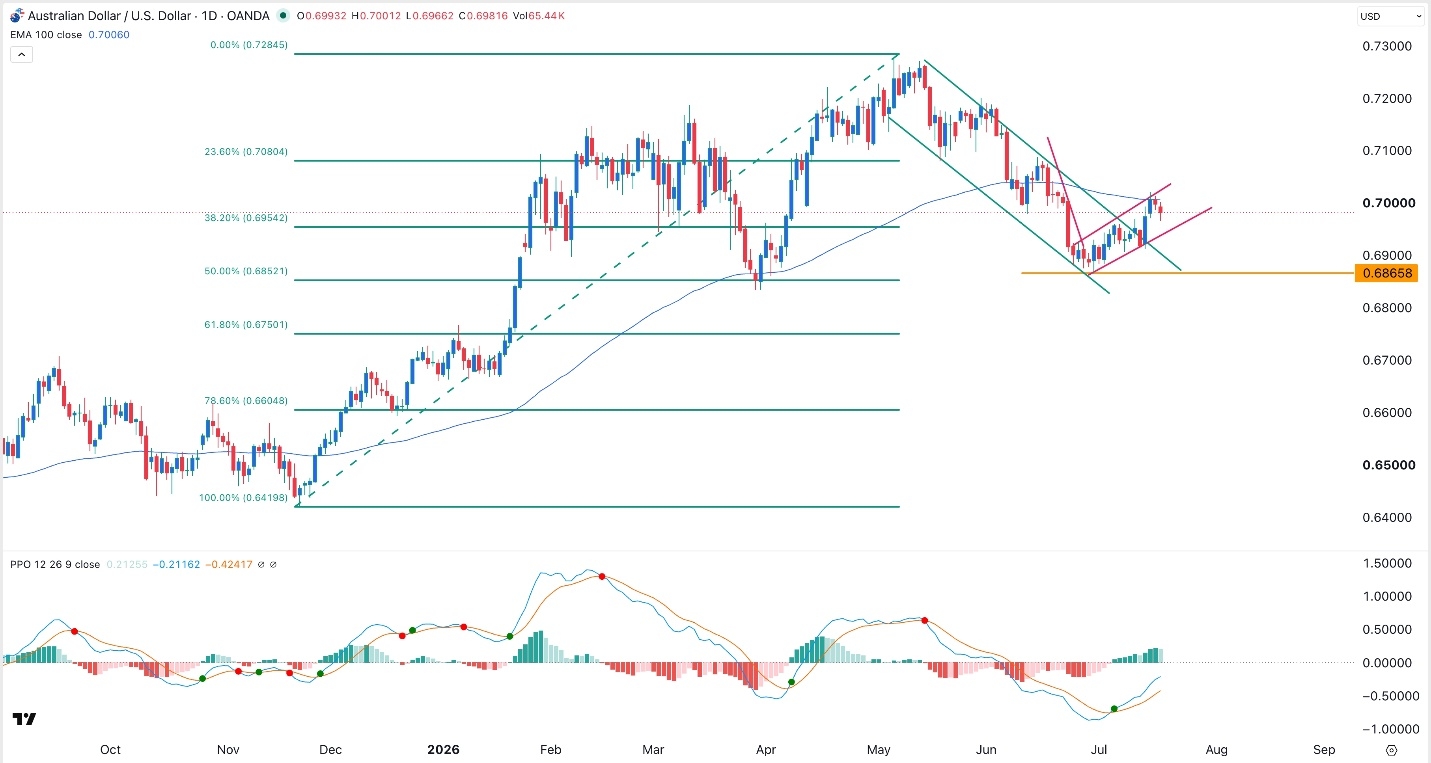Click the 0.64000 price axis label
The height and width of the screenshot is (763, 1431).
point(1386,517)
